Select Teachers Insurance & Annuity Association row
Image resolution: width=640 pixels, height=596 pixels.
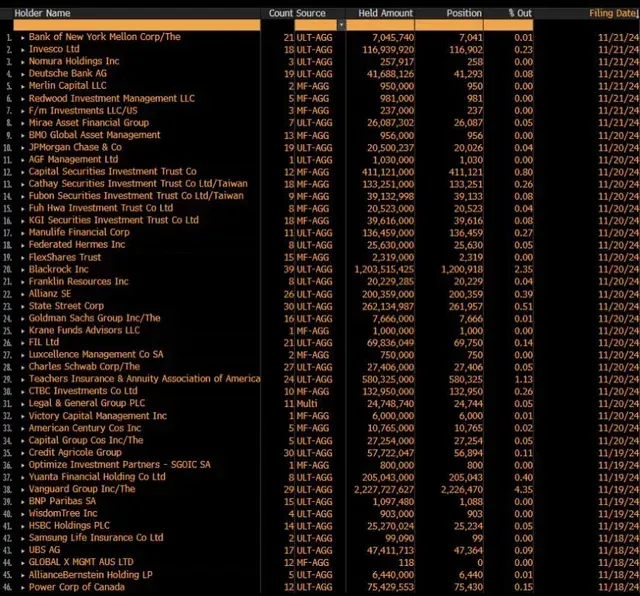coord(144,379)
